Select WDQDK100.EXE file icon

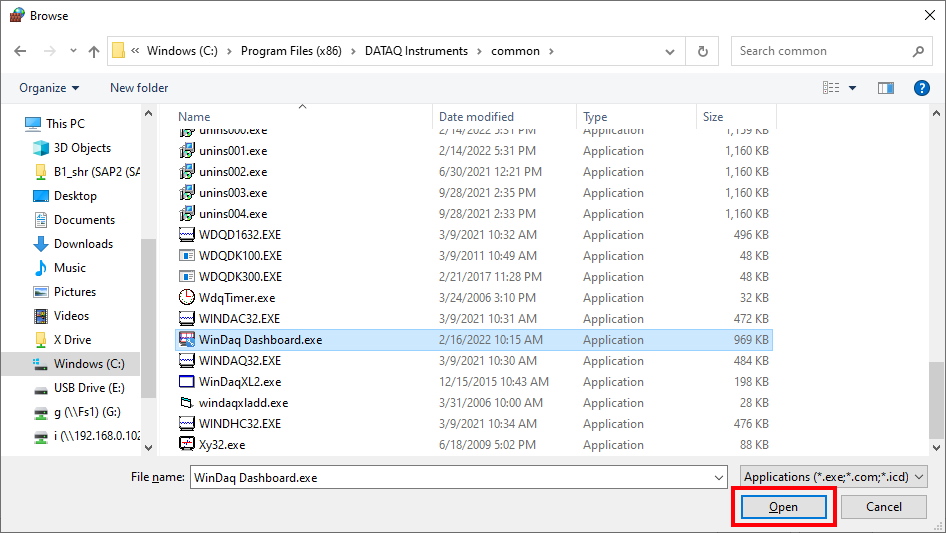(x=187, y=255)
